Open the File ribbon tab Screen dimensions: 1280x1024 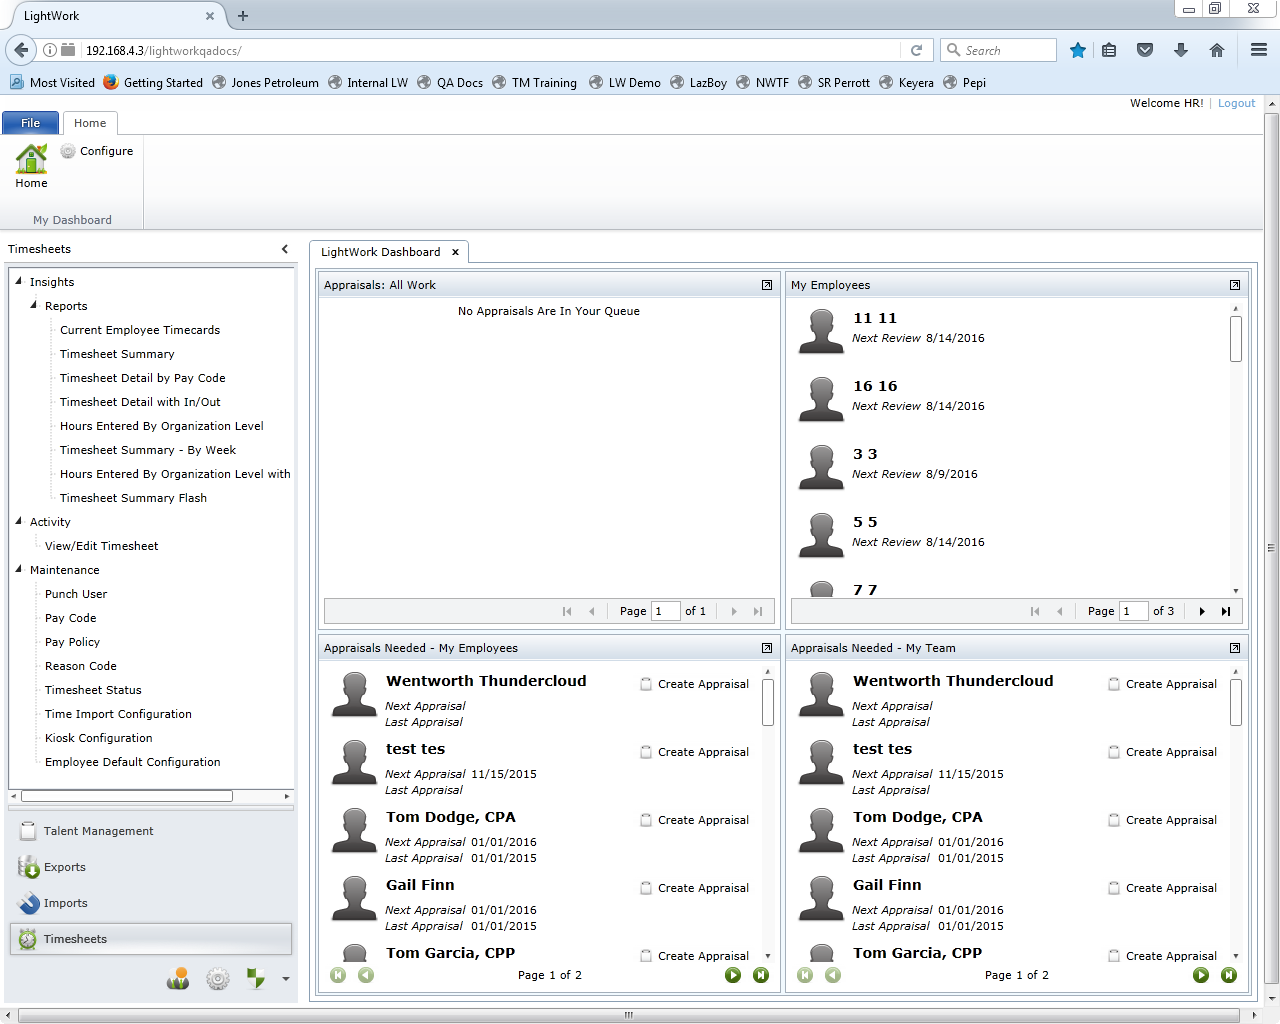(x=31, y=123)
